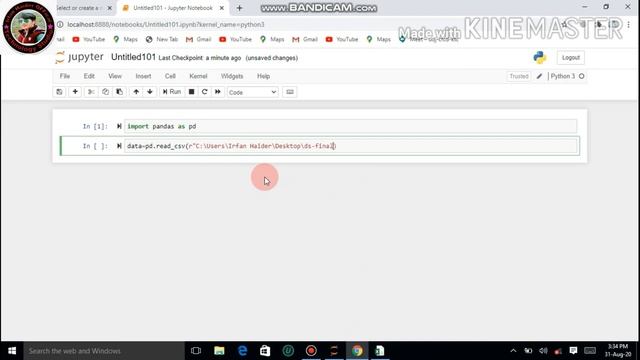Click the Search the web and Windows box
640x360 pixels.
pos(104,351)
